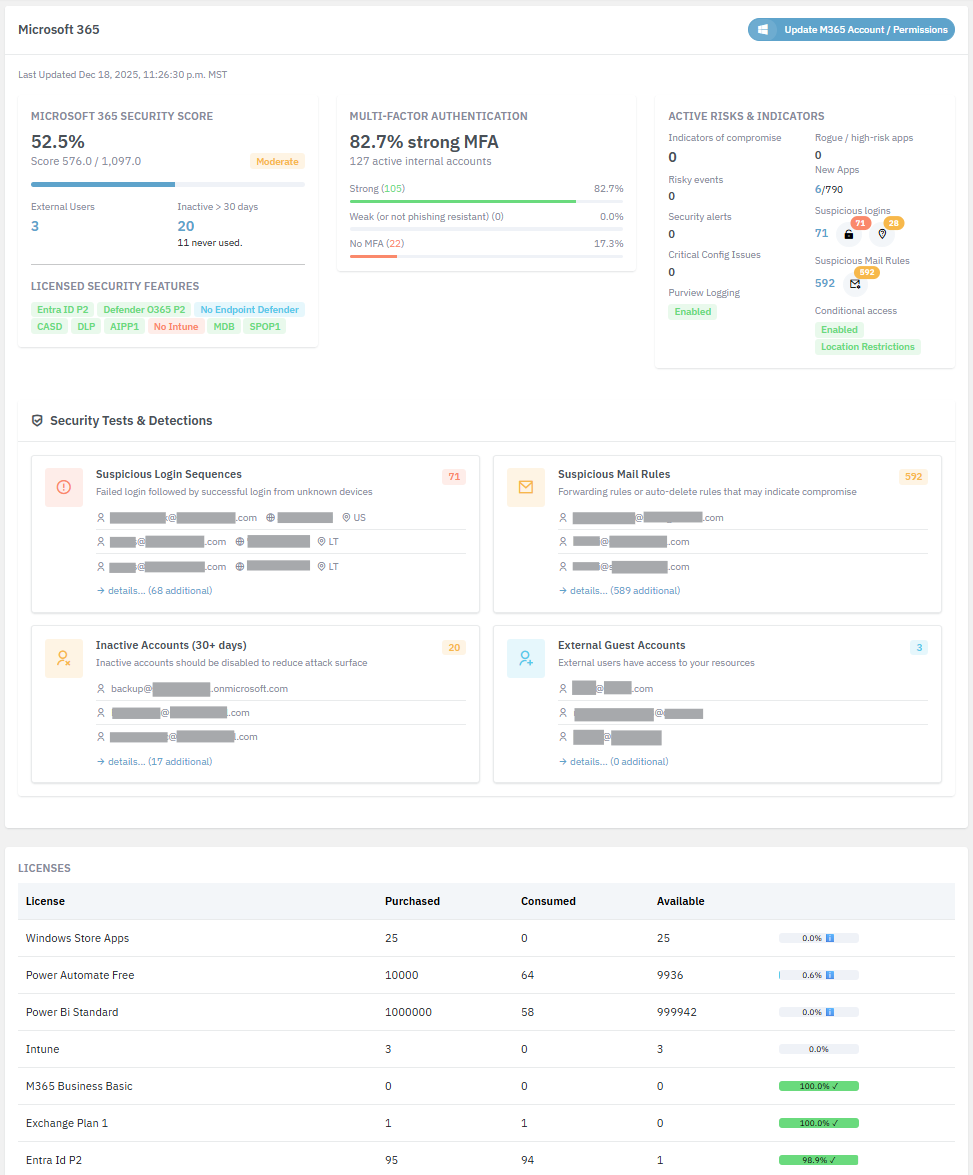The image size is (973, 1175).
Task: Click the user-plus icon on External Guest Accounts card
Action: tap(526, 658)
